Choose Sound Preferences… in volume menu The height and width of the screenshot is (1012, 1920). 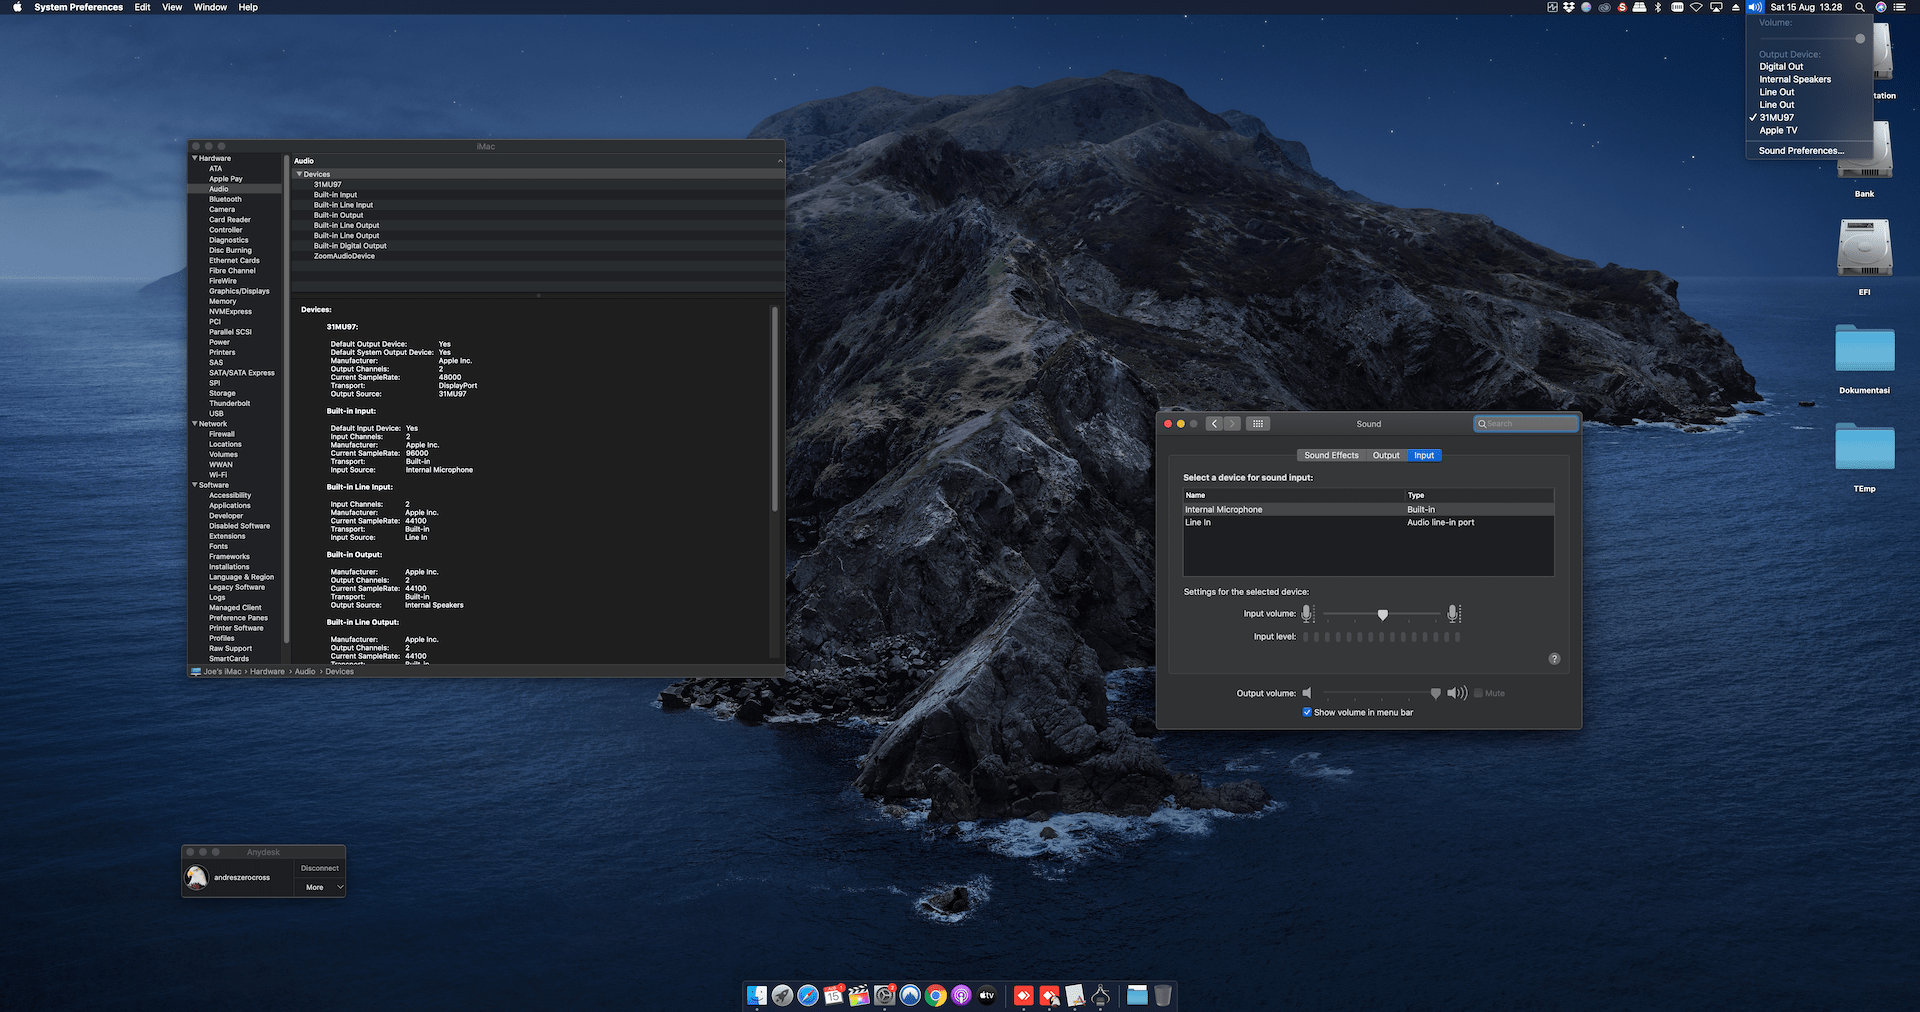(1801, 151)
